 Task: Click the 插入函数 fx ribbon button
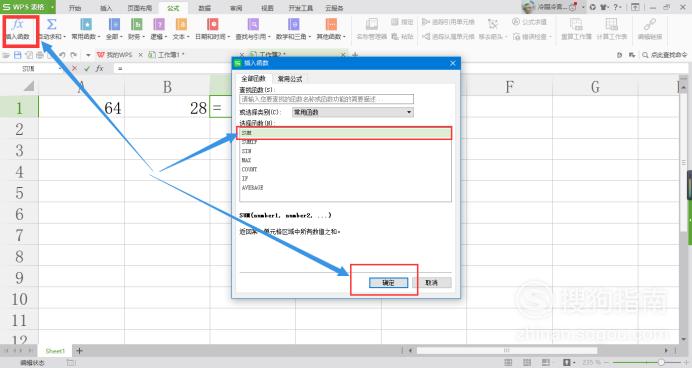pos(18,29)
